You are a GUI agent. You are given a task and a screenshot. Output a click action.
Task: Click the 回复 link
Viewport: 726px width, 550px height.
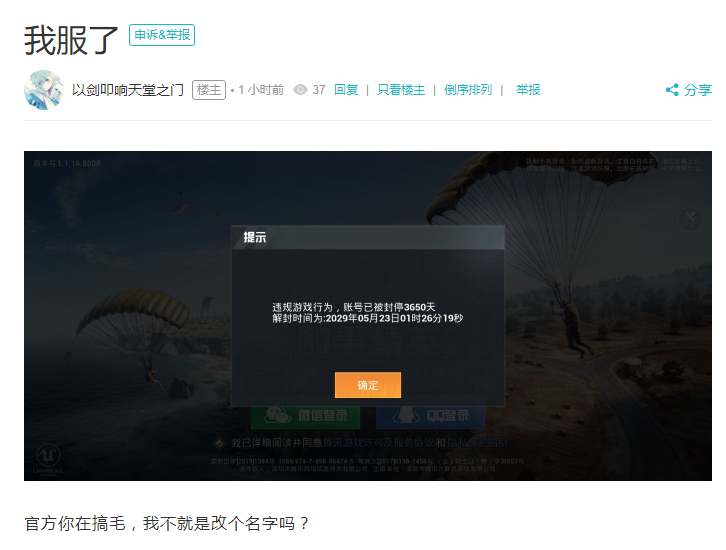[x=346, y=89]
